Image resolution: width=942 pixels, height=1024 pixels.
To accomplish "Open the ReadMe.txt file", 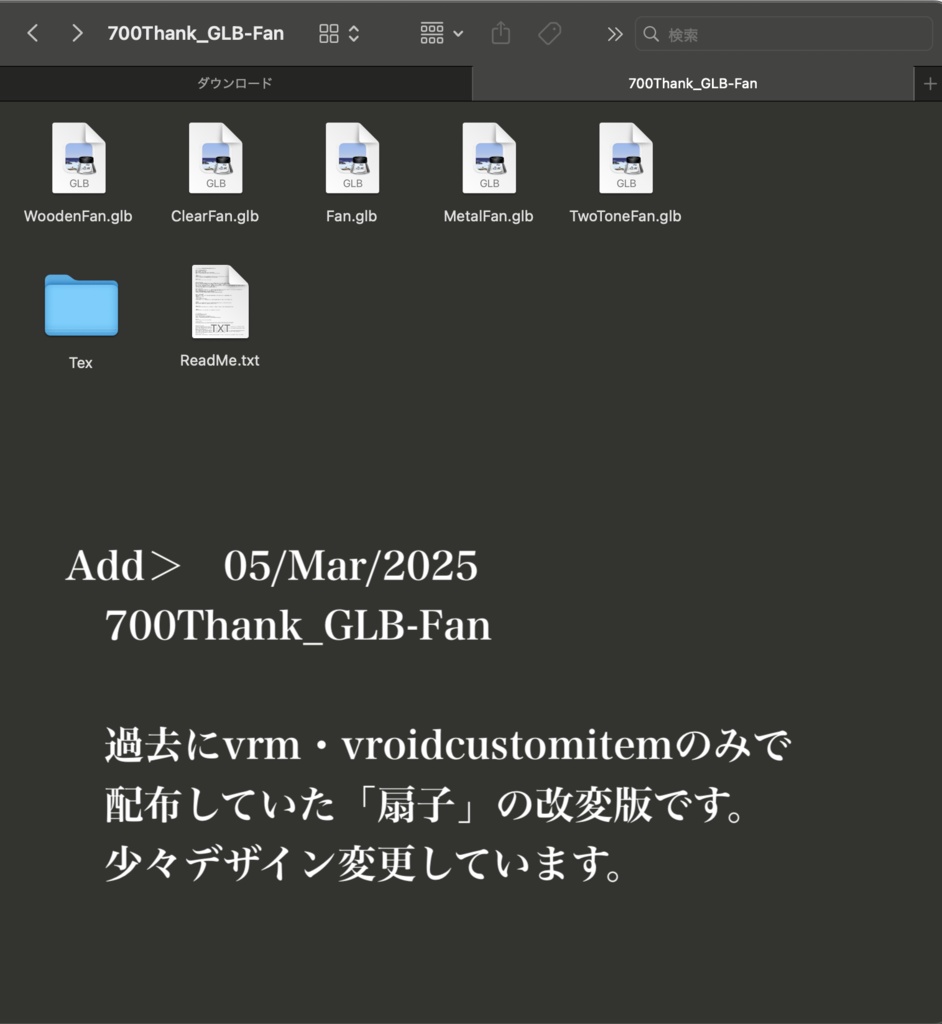I will [219, 302].
